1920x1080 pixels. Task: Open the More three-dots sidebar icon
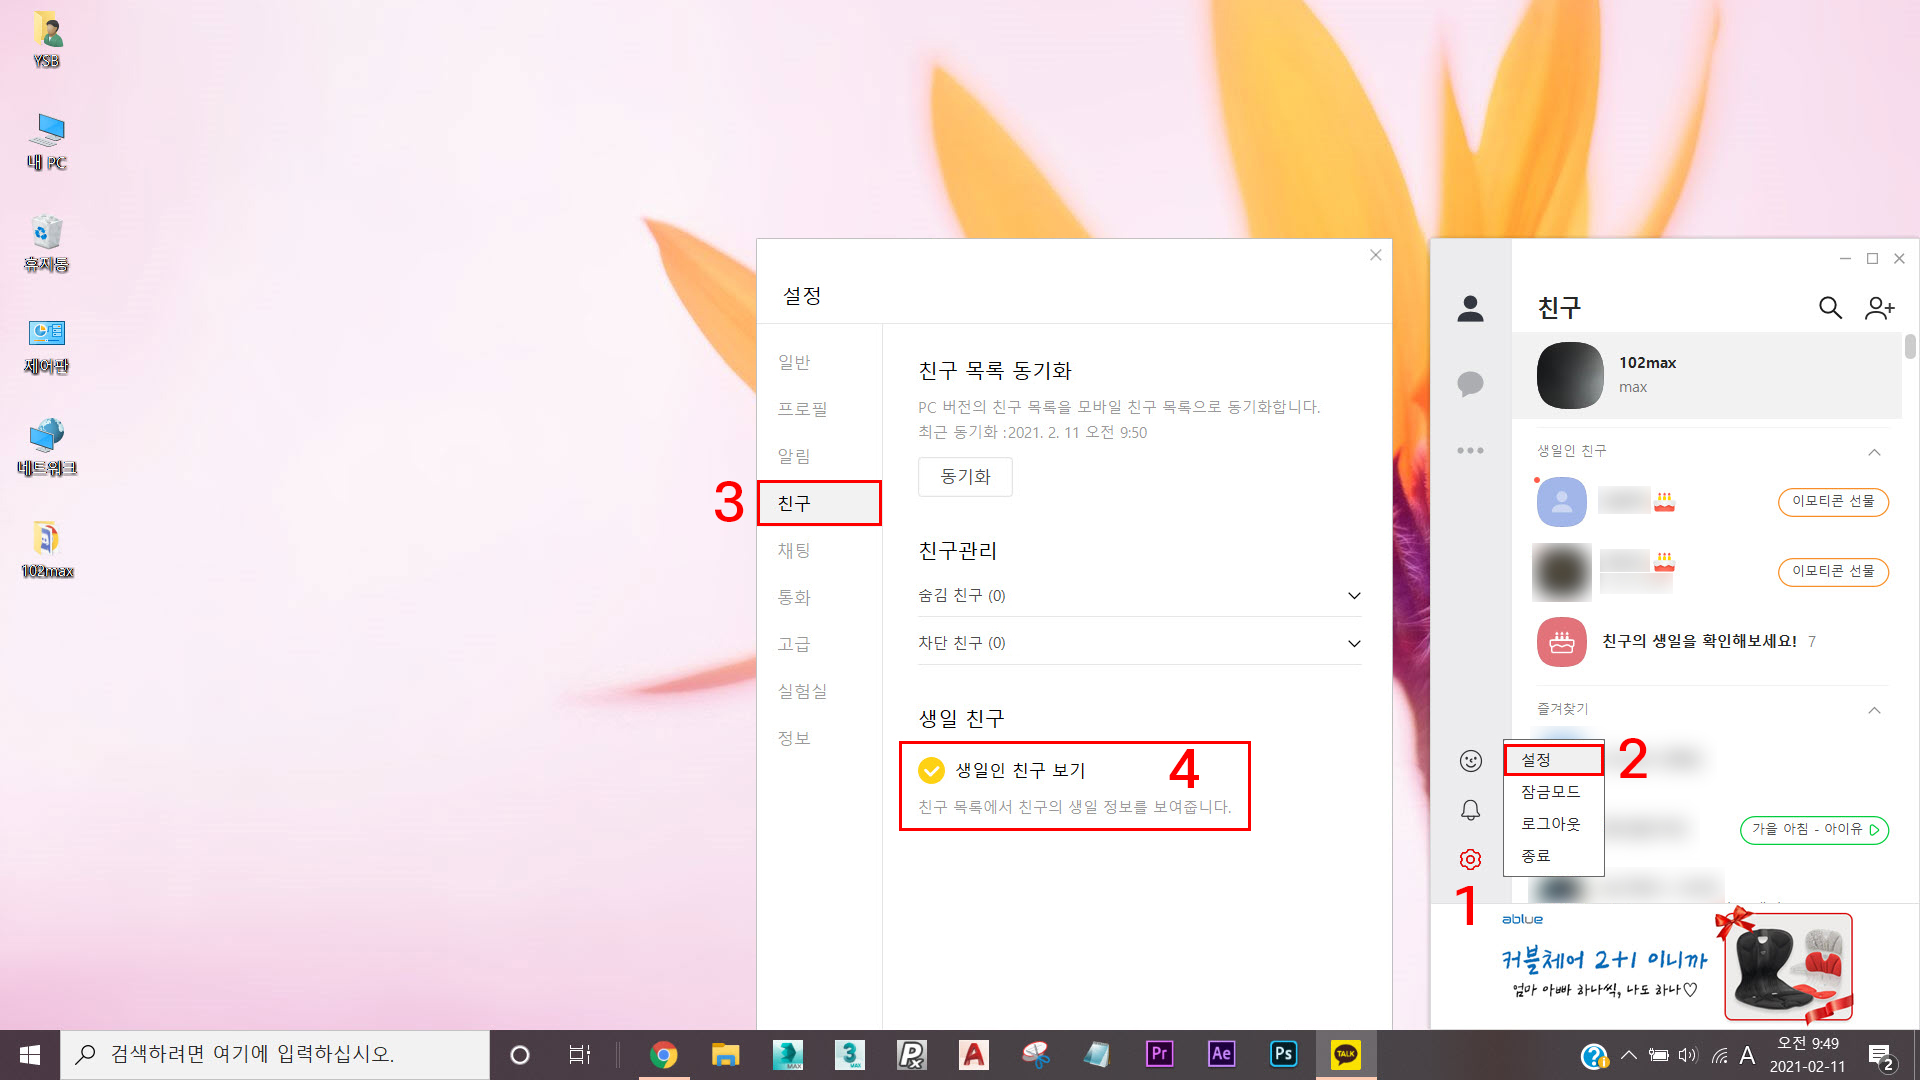click(1470, 451)
